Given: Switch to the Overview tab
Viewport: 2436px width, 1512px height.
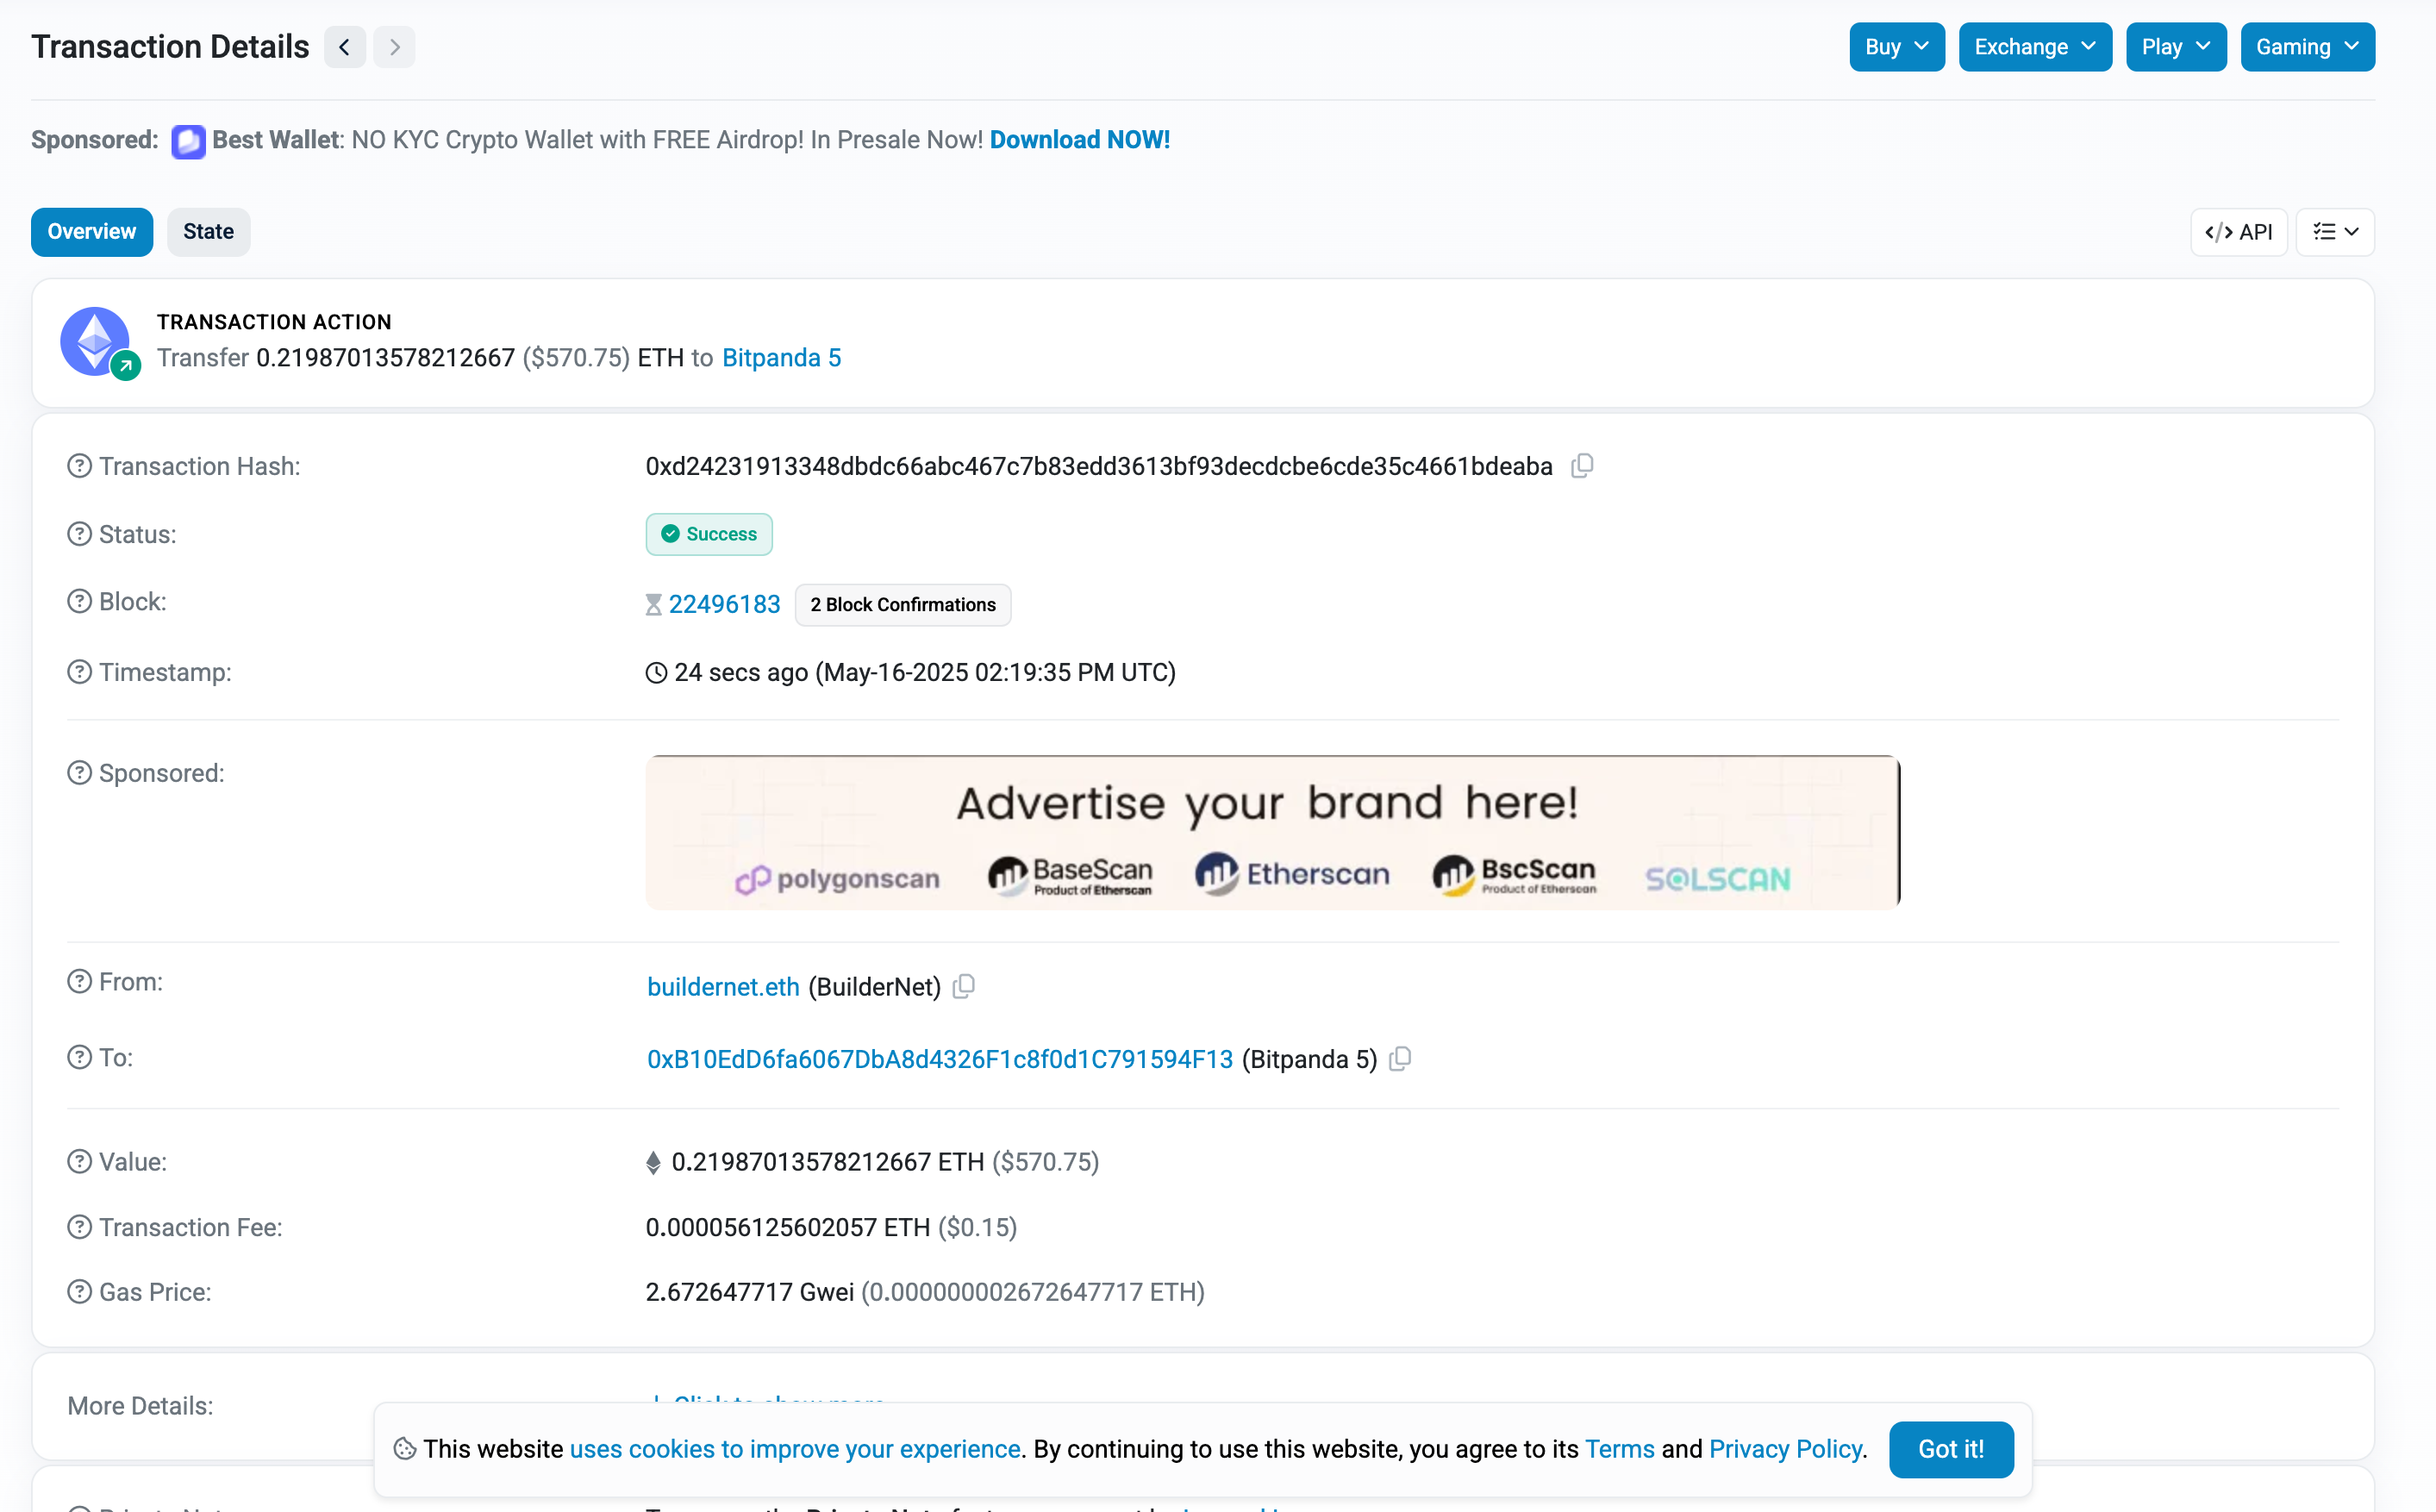Looking at the screenshot, I should coord(92,232).
